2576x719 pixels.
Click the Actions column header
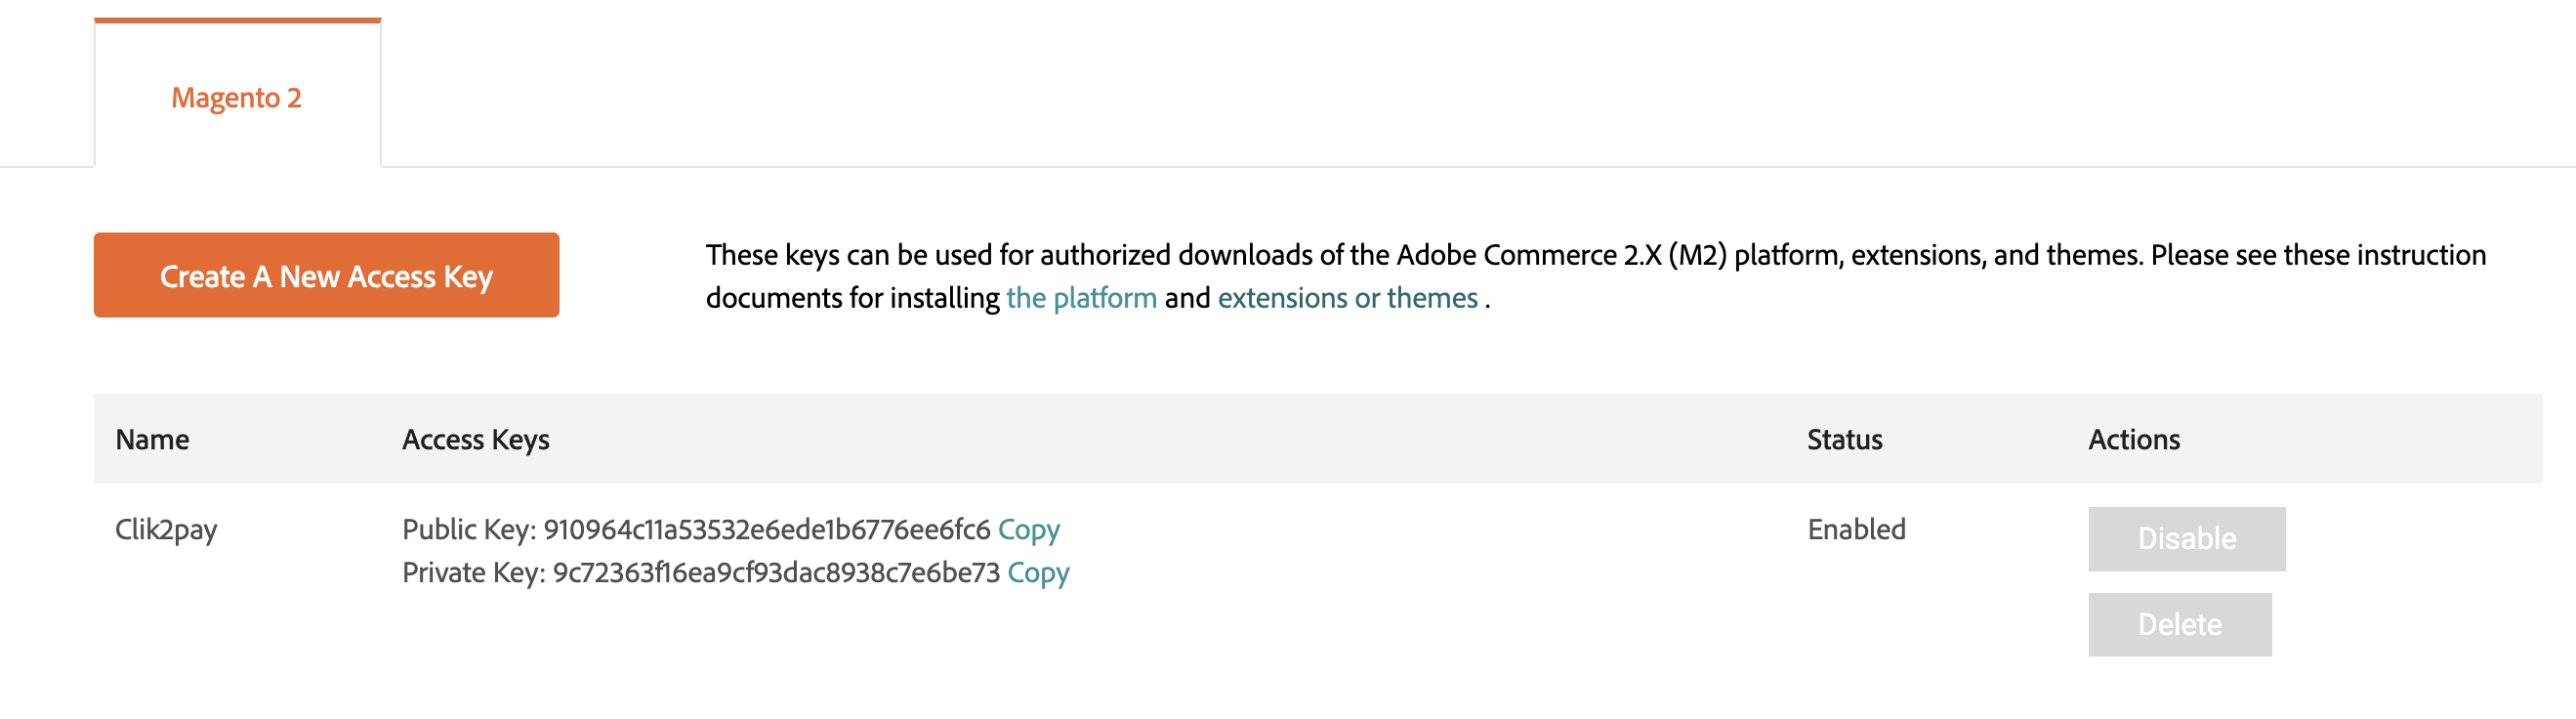(x=2133, y=439)
